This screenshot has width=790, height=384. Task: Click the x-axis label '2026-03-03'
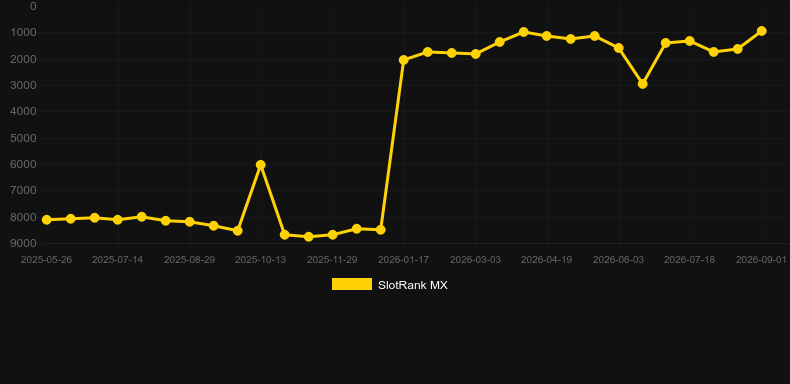click(475, 260)
